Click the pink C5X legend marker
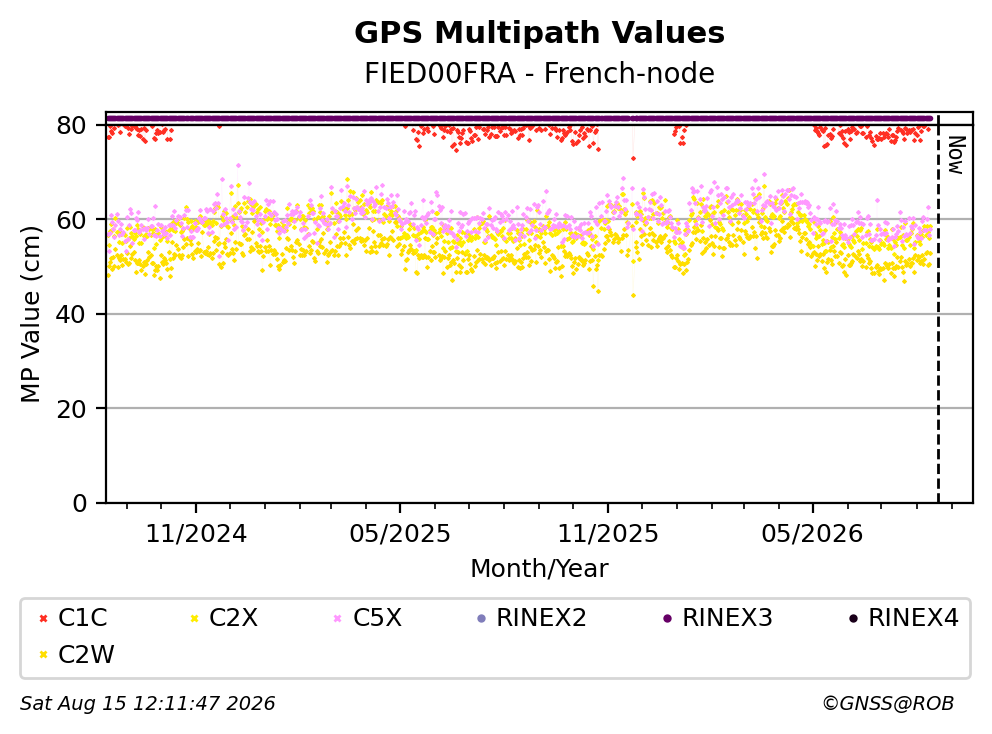 point(337,618)
